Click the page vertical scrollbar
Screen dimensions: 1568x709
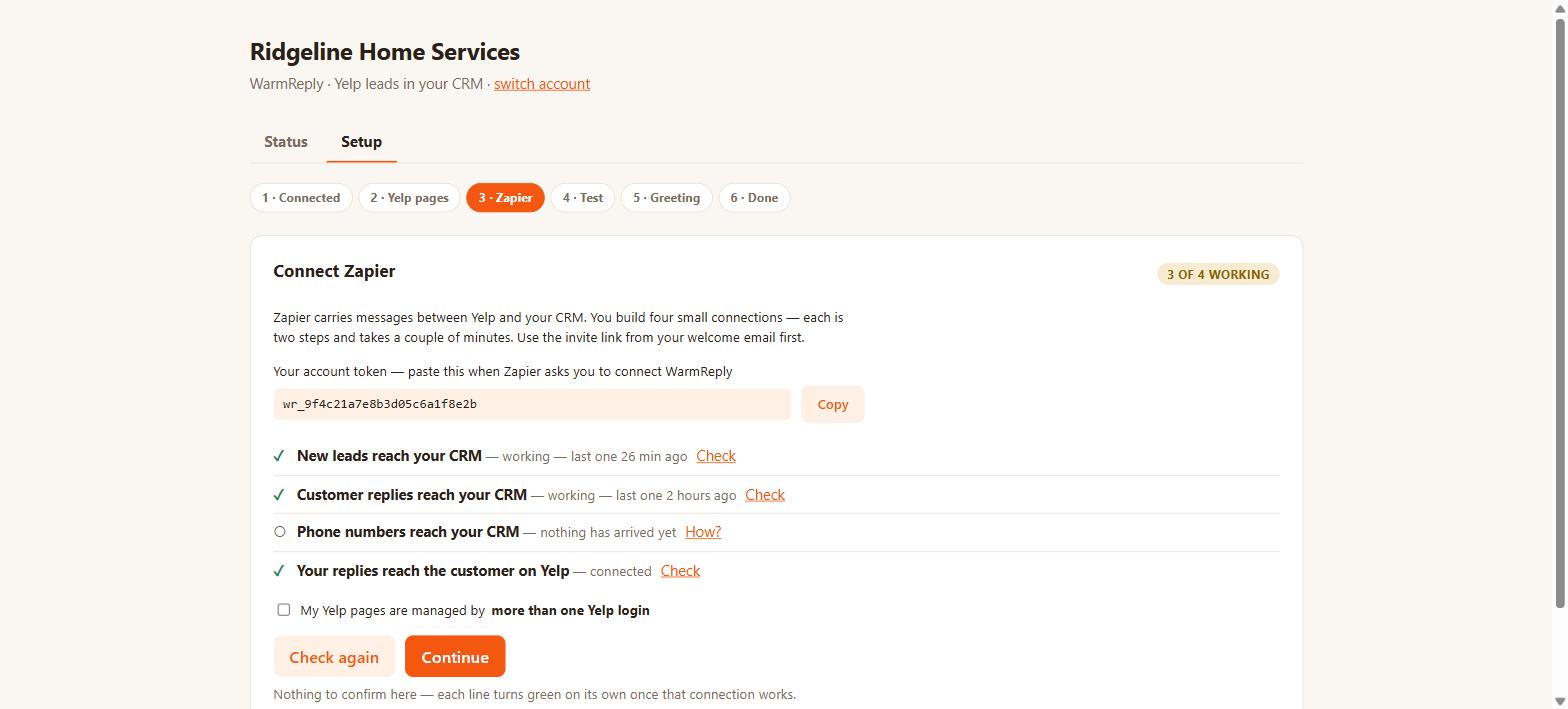(x=1560, y=312)
